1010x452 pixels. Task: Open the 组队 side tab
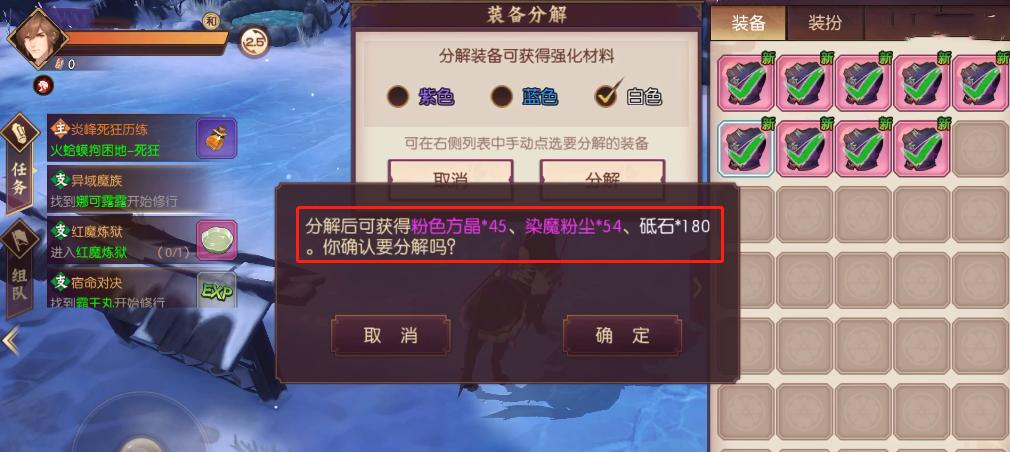21,268
